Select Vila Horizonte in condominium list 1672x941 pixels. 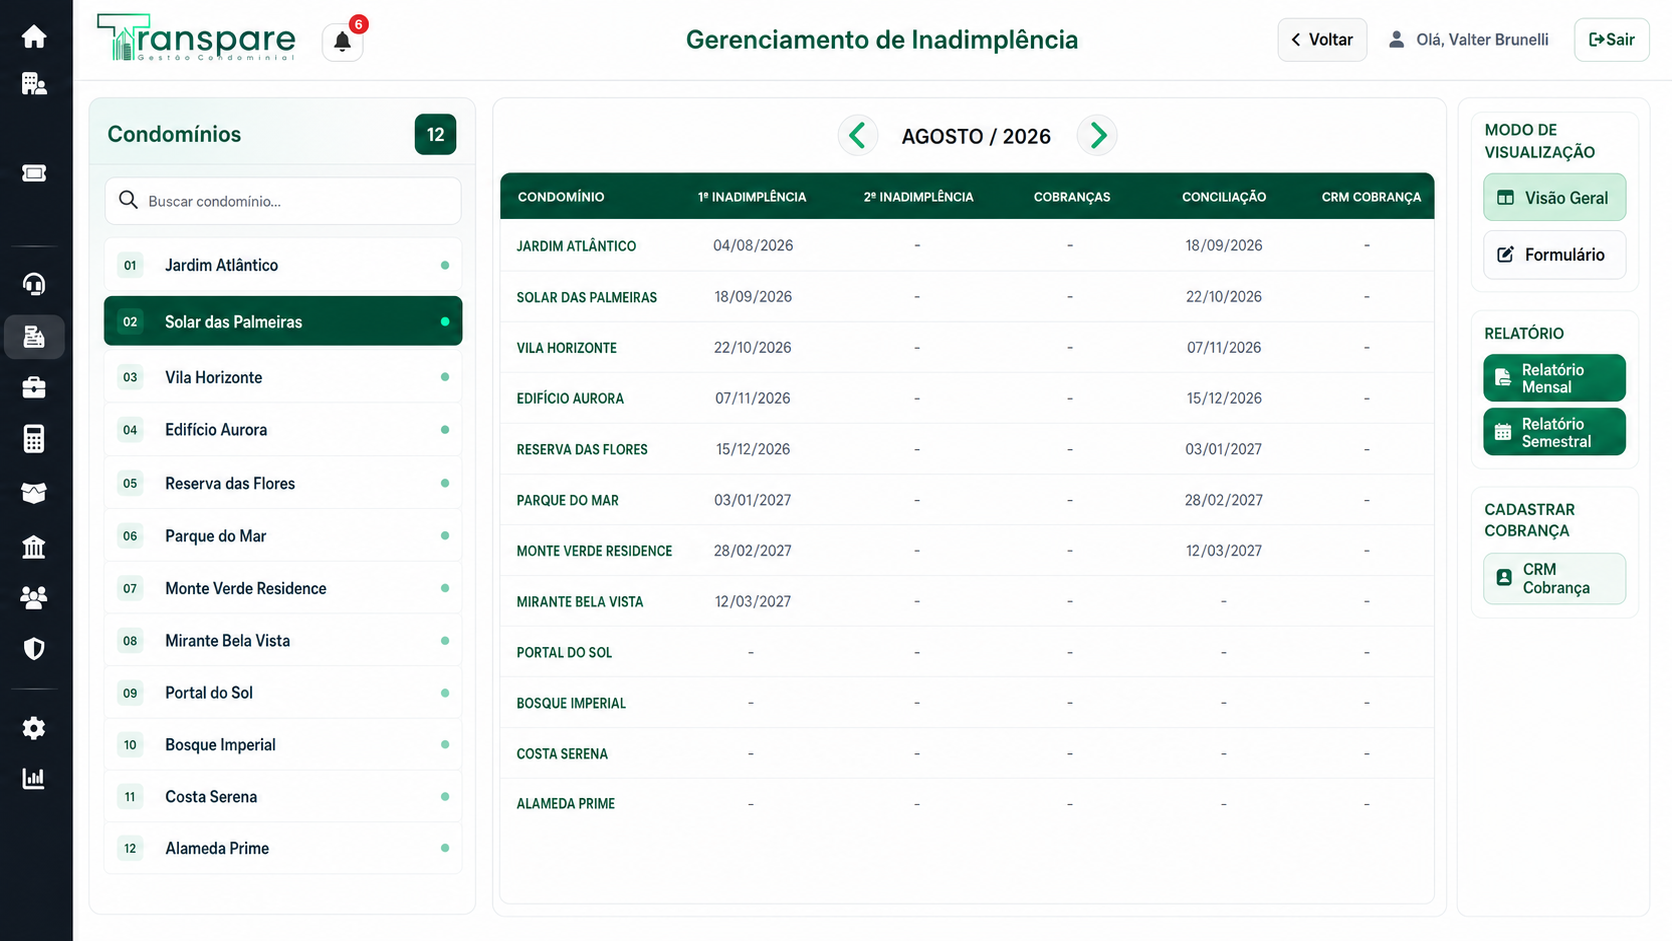[x=283, y=377]
